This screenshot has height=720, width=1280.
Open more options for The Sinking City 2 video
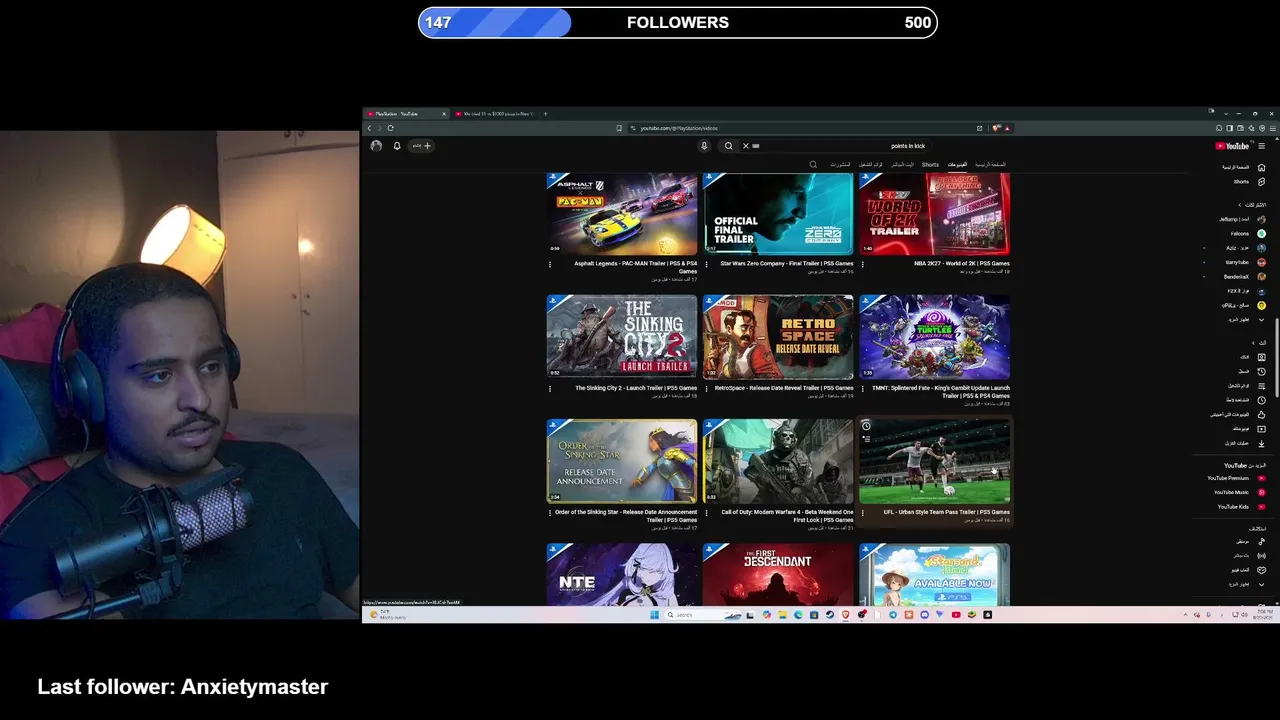550,389
